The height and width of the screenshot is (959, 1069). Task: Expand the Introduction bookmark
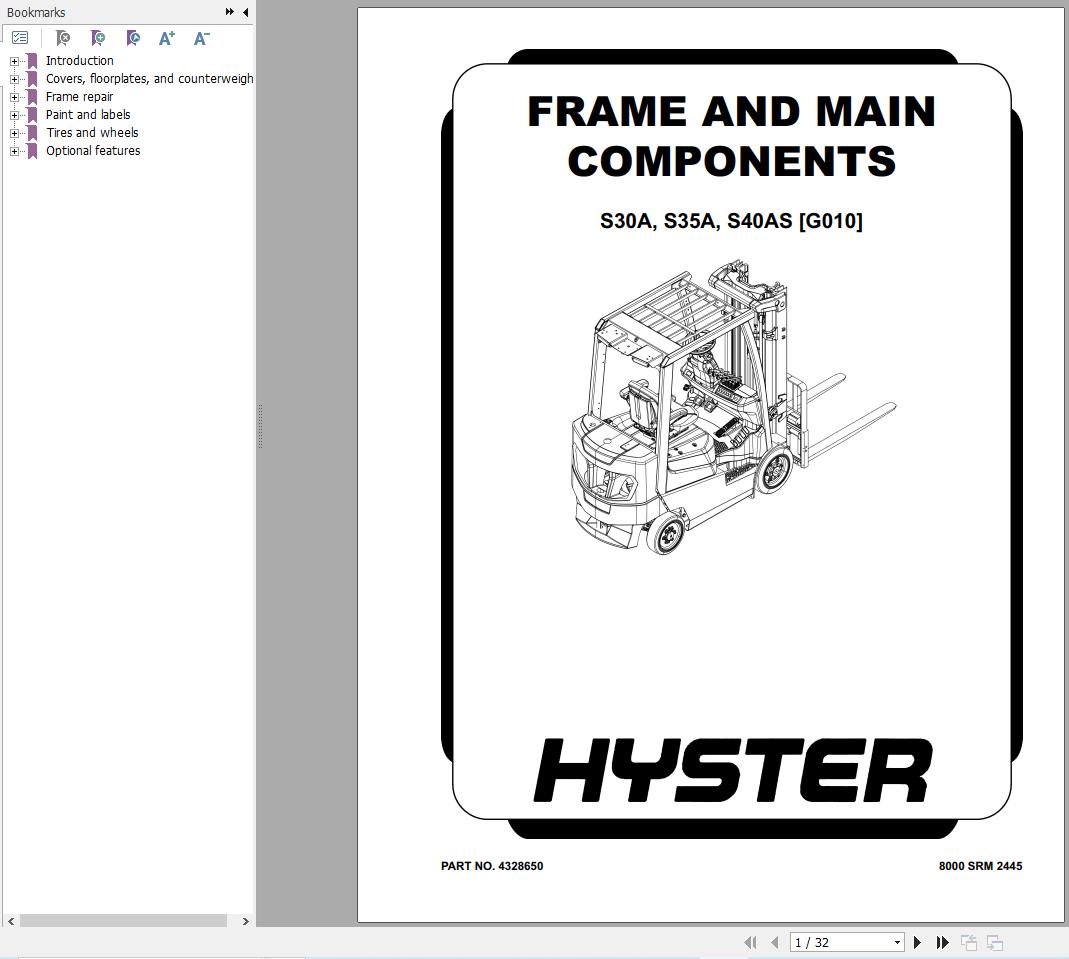tap(14, 61)
